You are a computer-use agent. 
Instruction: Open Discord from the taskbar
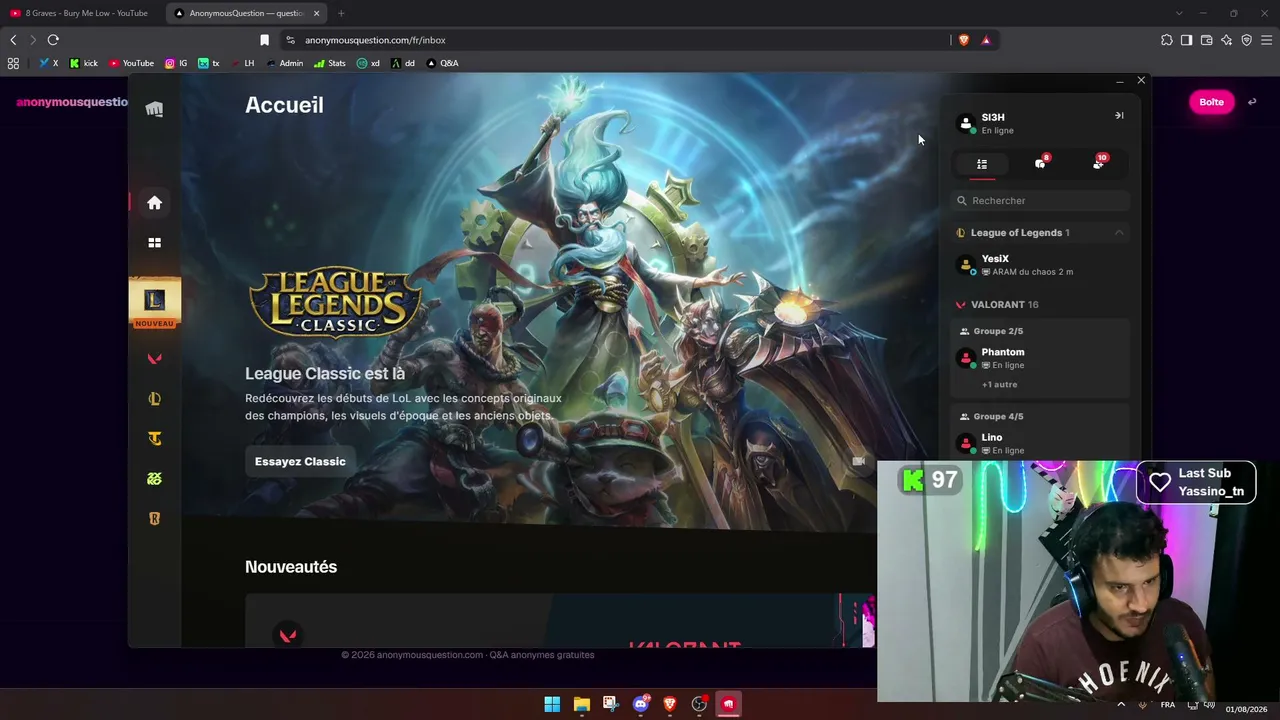pos(641,704)
